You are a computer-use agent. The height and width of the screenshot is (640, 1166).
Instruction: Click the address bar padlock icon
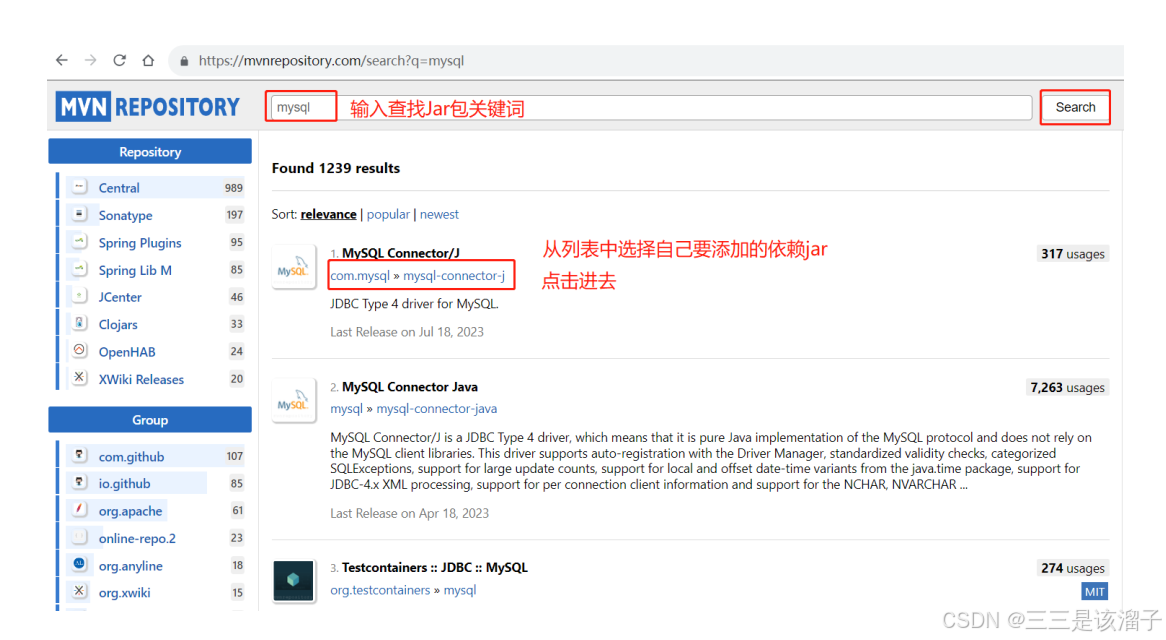click(184, 61)
